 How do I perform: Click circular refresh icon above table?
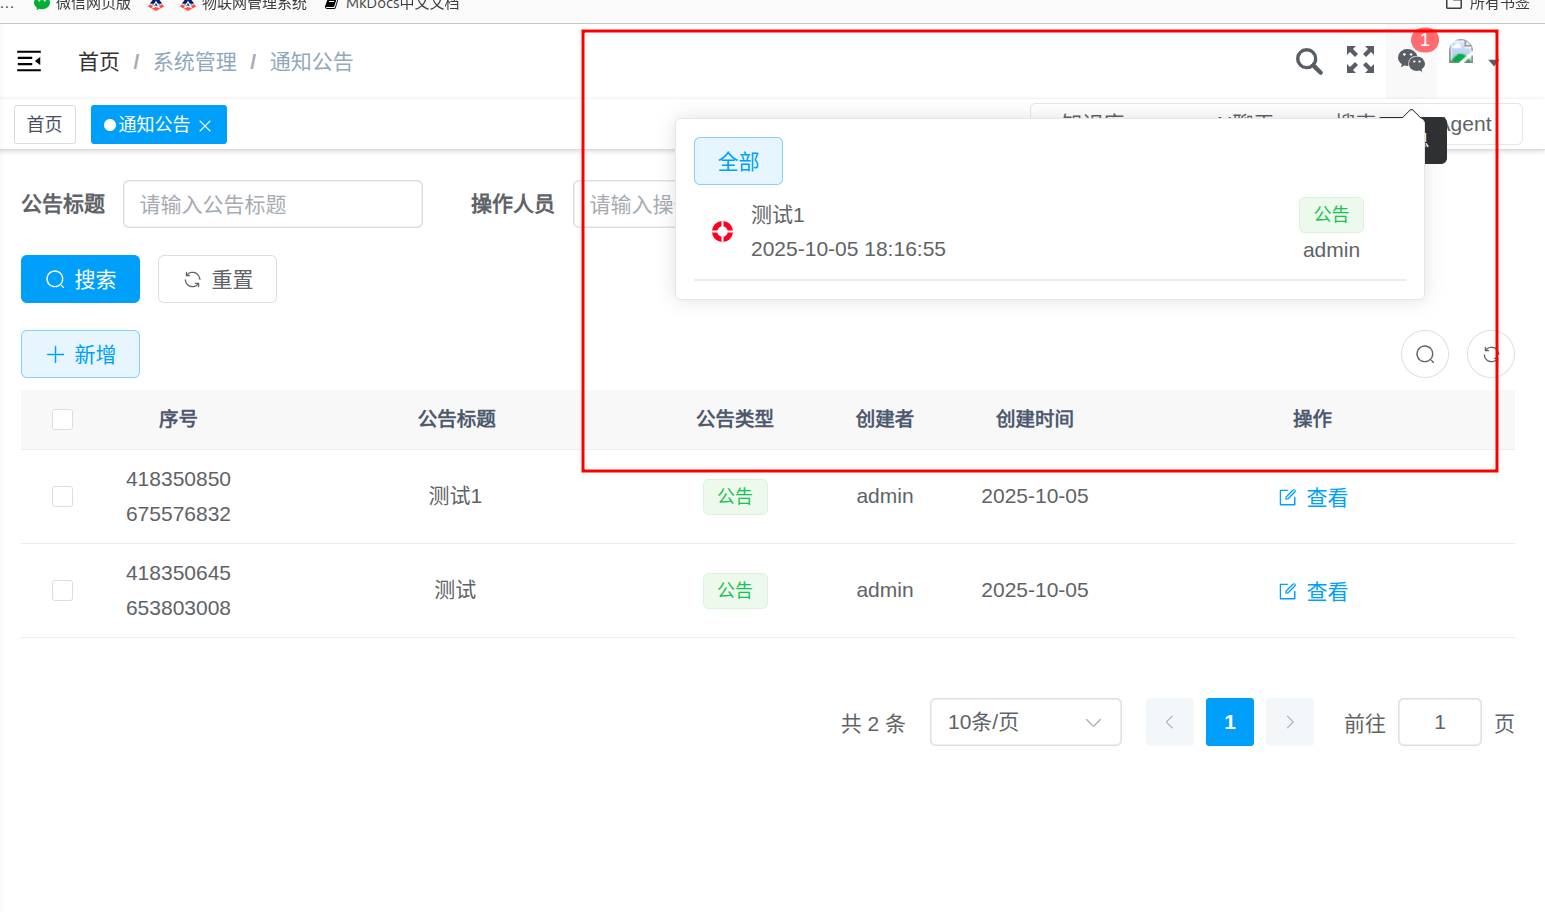click(x=1490, y=354)
